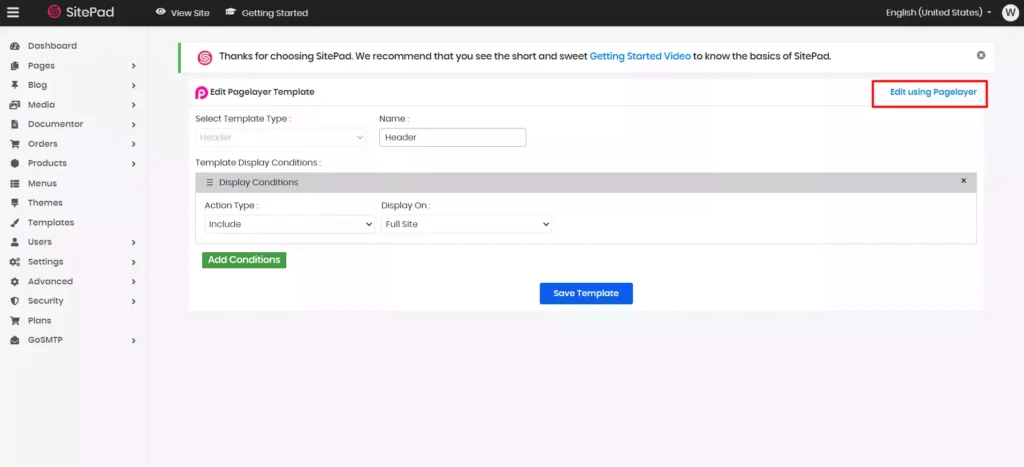Expand the Products submenu arrow

tap(133, 163)
